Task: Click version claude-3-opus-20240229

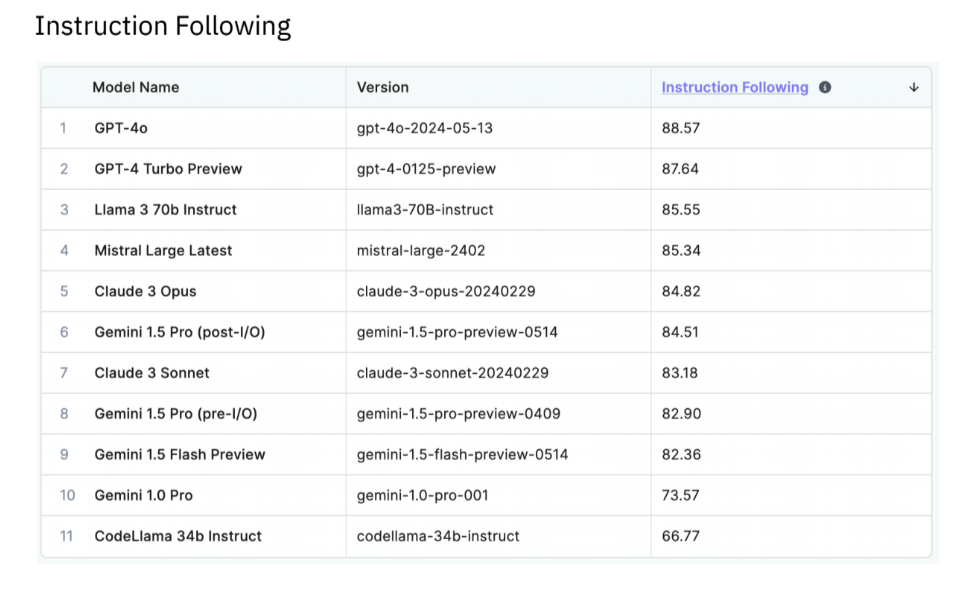Action: pos(446,291)
